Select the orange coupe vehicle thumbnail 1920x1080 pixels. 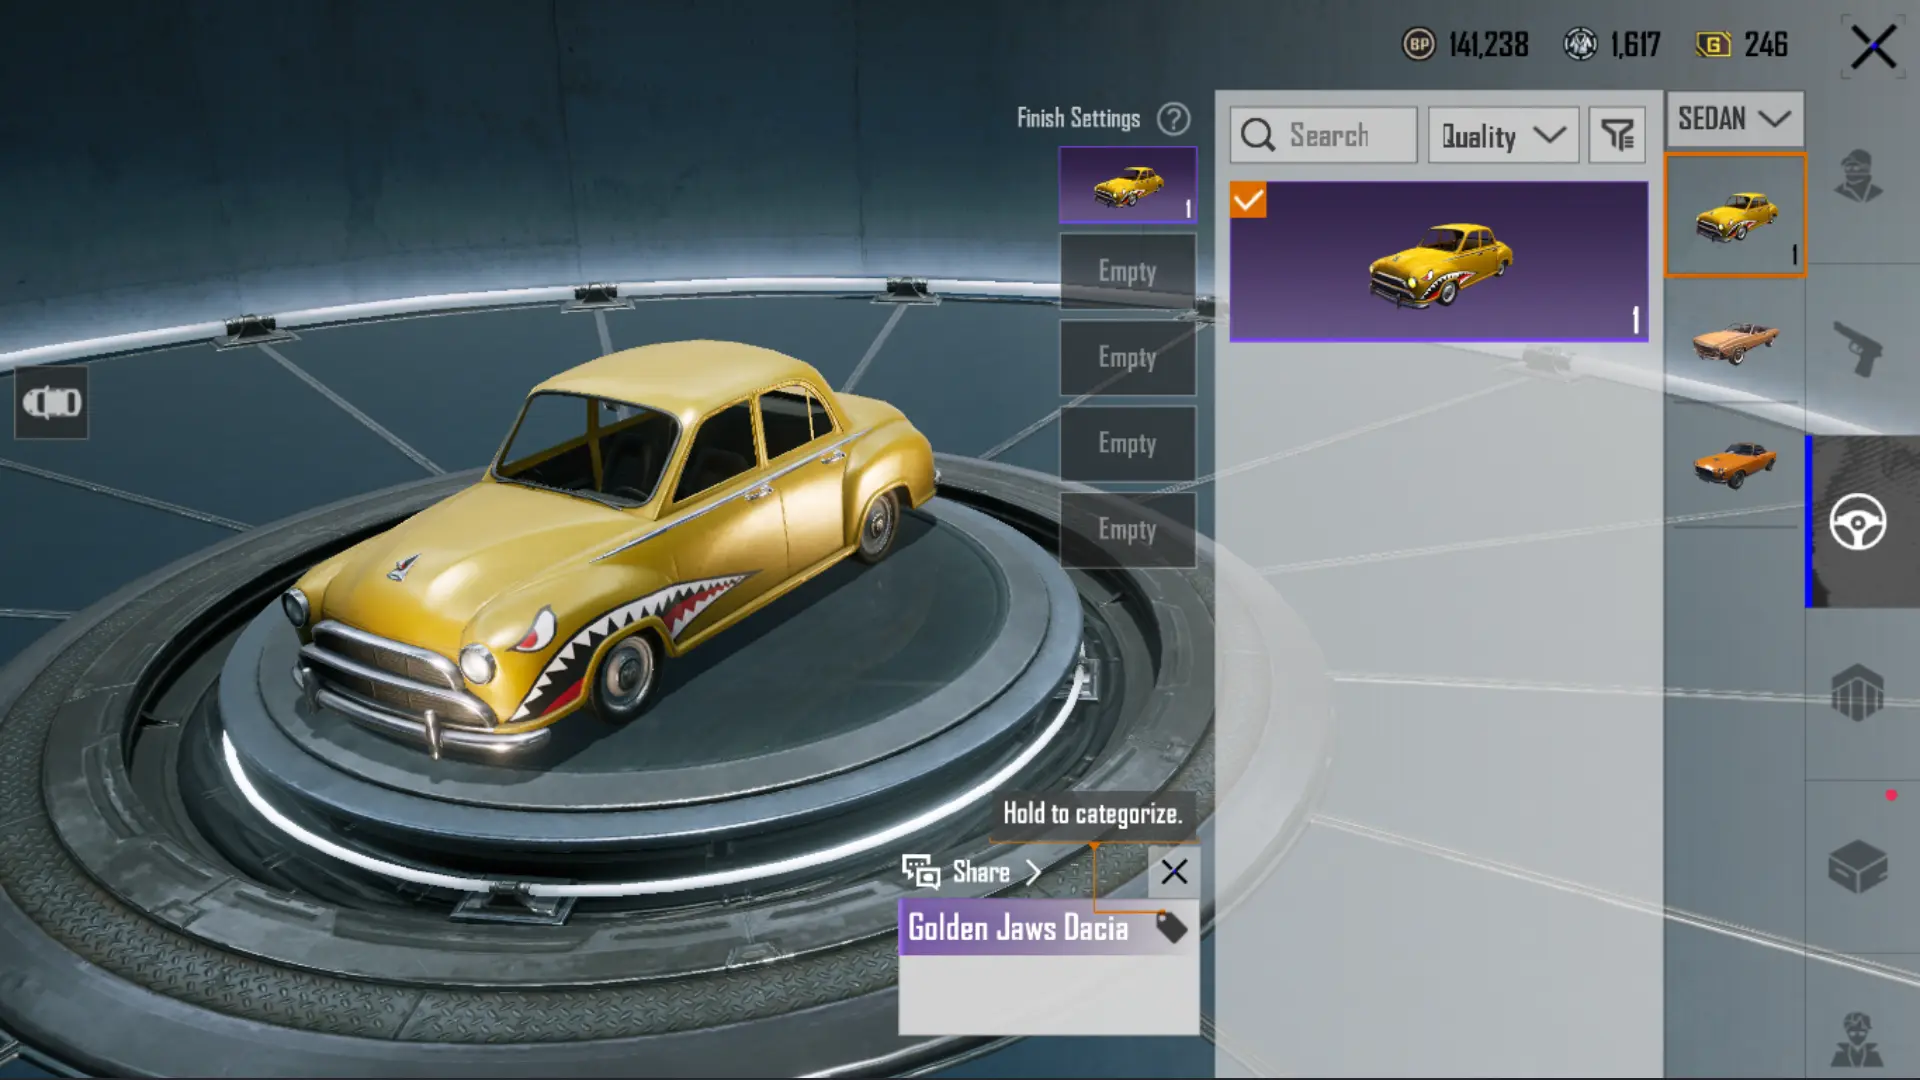click(1735, 464)
